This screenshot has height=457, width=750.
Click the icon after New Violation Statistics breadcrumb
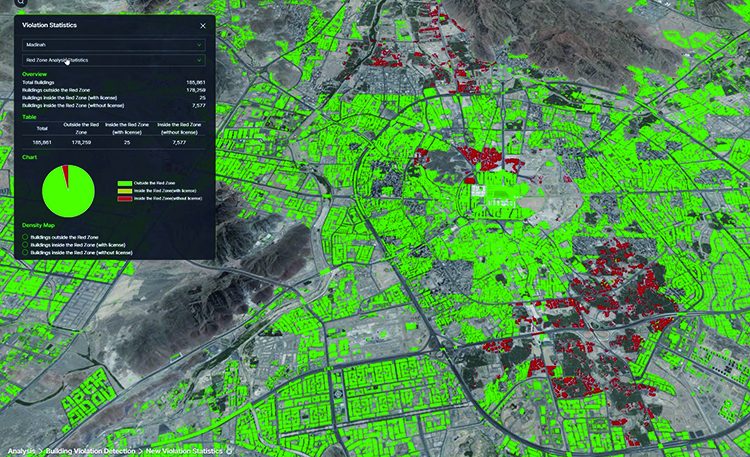(x=230, y=451)
